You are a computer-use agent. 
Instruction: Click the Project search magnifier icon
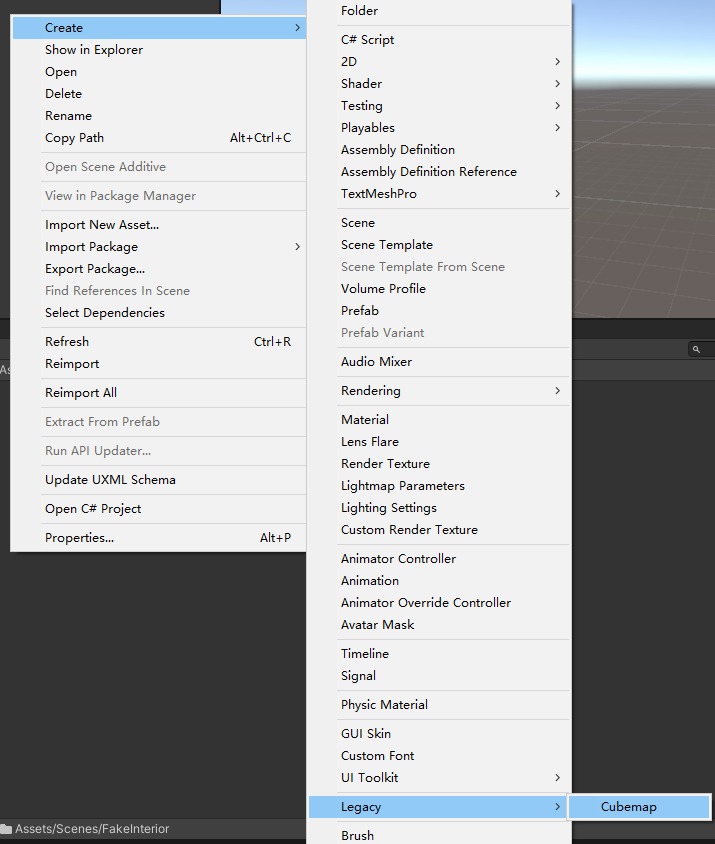coord(696,349)
